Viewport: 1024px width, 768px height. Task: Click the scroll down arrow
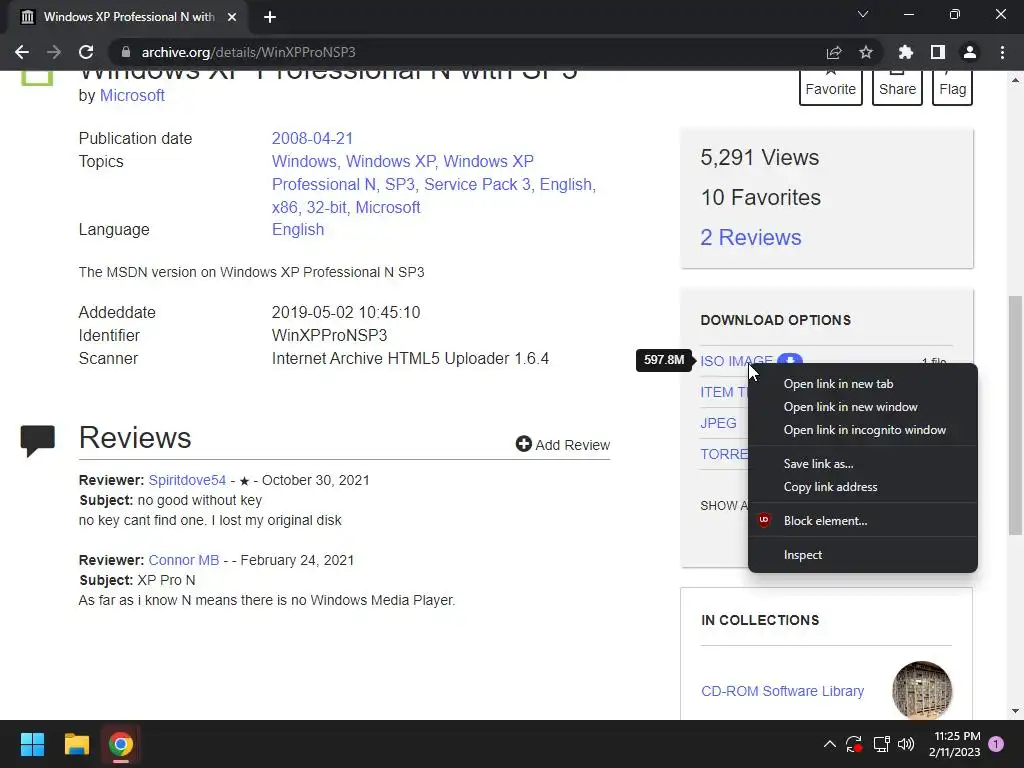tap(1015, 711)
